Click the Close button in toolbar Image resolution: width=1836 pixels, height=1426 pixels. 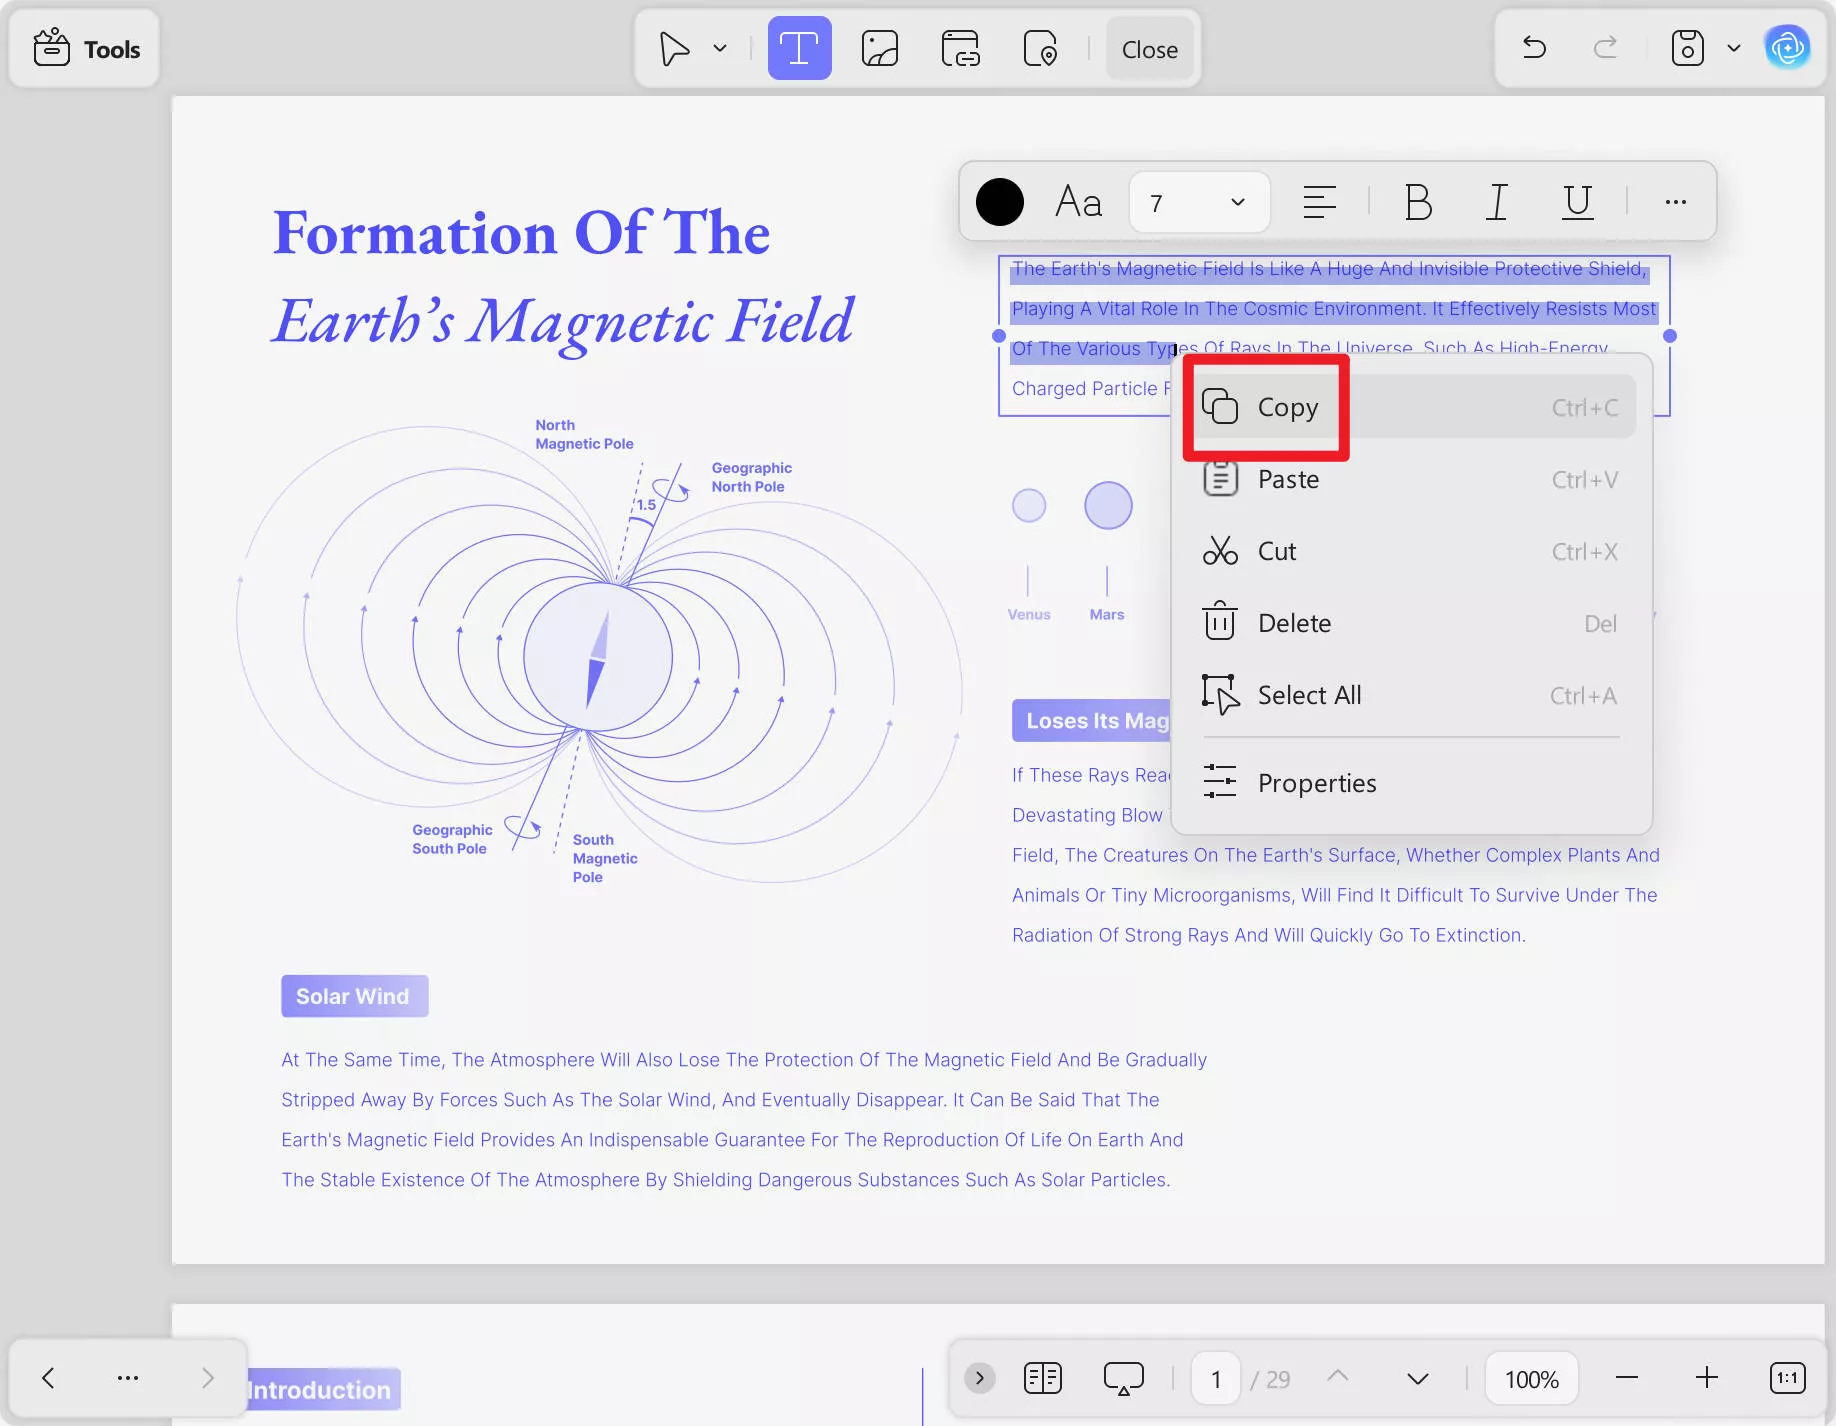[x=1149, y=49]
